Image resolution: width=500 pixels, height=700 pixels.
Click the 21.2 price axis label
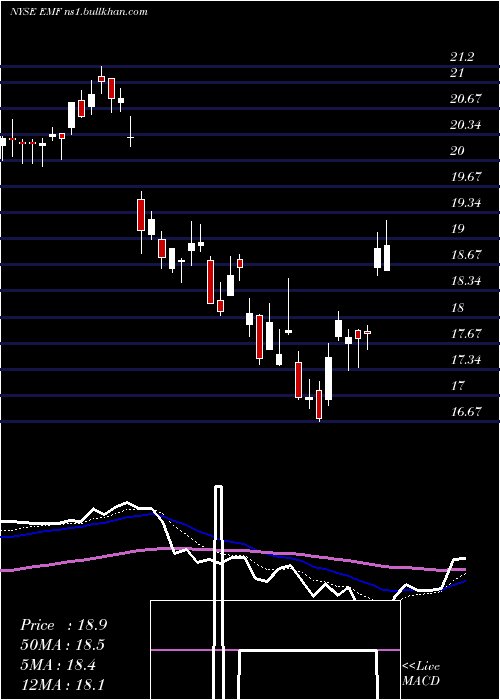(462, 57)
